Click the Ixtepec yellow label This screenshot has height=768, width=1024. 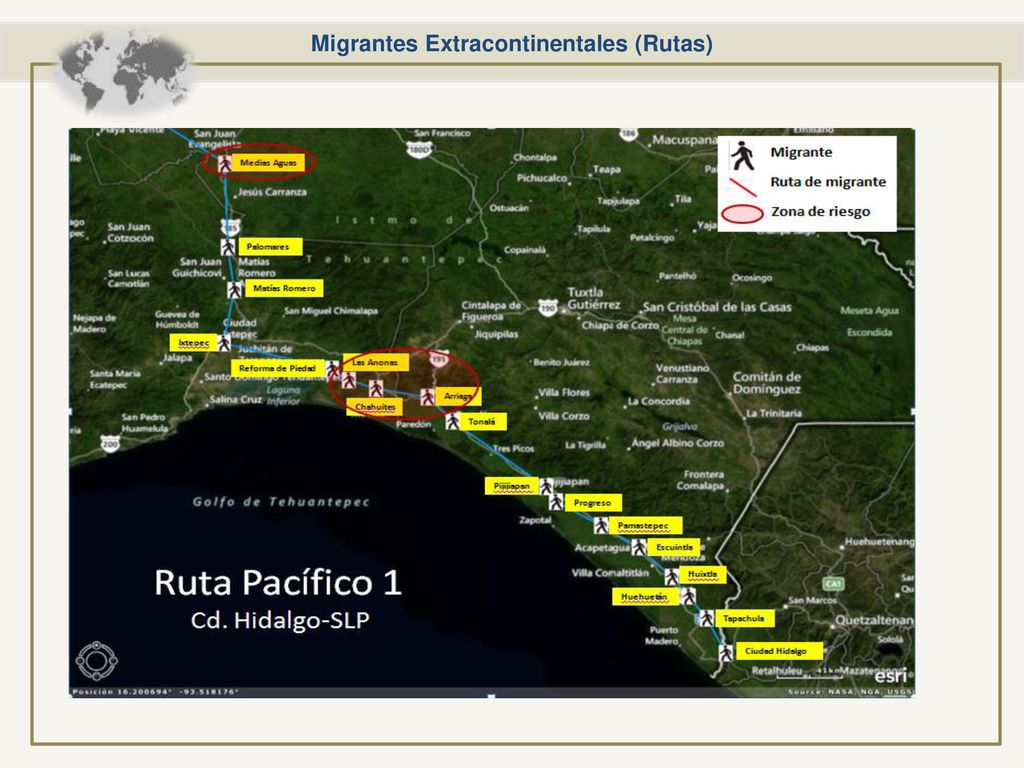[194, 342]
